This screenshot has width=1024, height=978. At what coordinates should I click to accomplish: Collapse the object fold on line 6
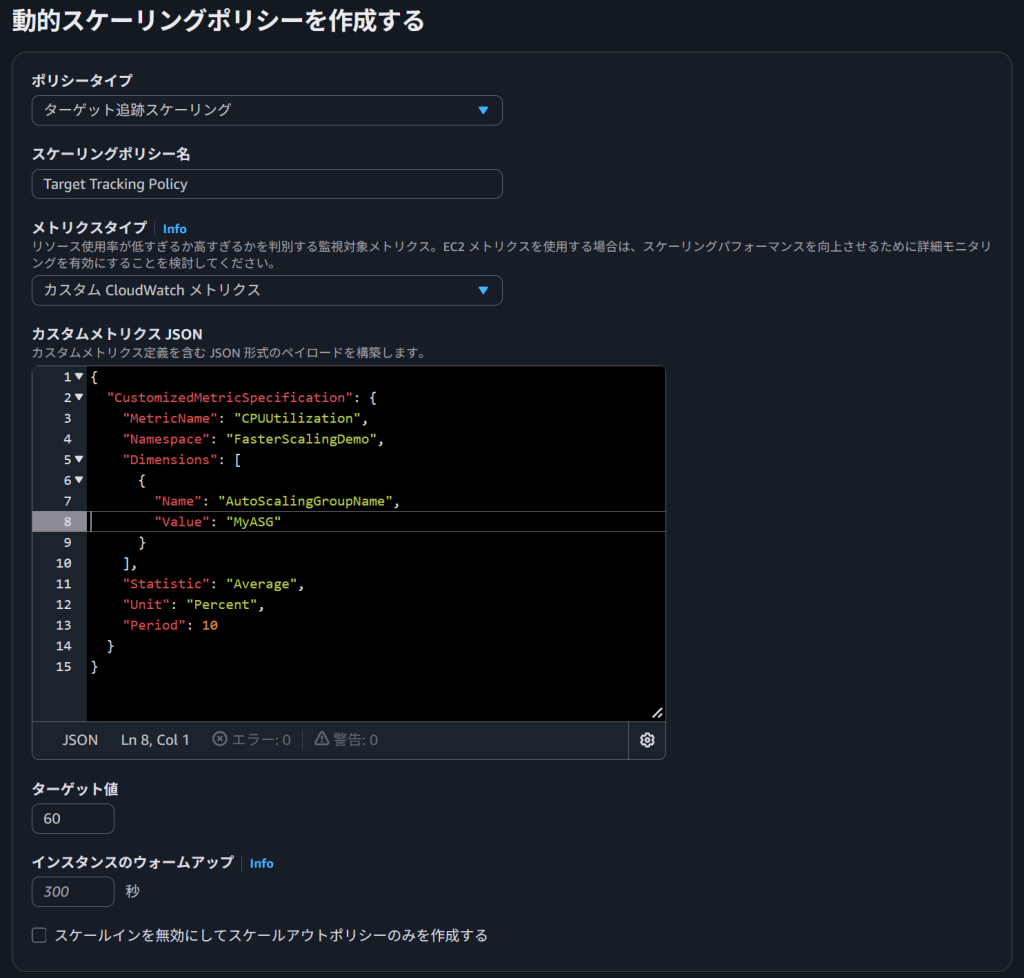pyautogui.click(x=79, y=481)
